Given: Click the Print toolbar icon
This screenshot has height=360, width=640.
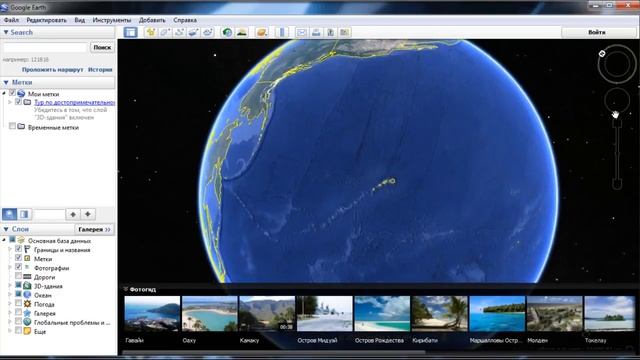Looking at the screenshot, I should (316, 32).
